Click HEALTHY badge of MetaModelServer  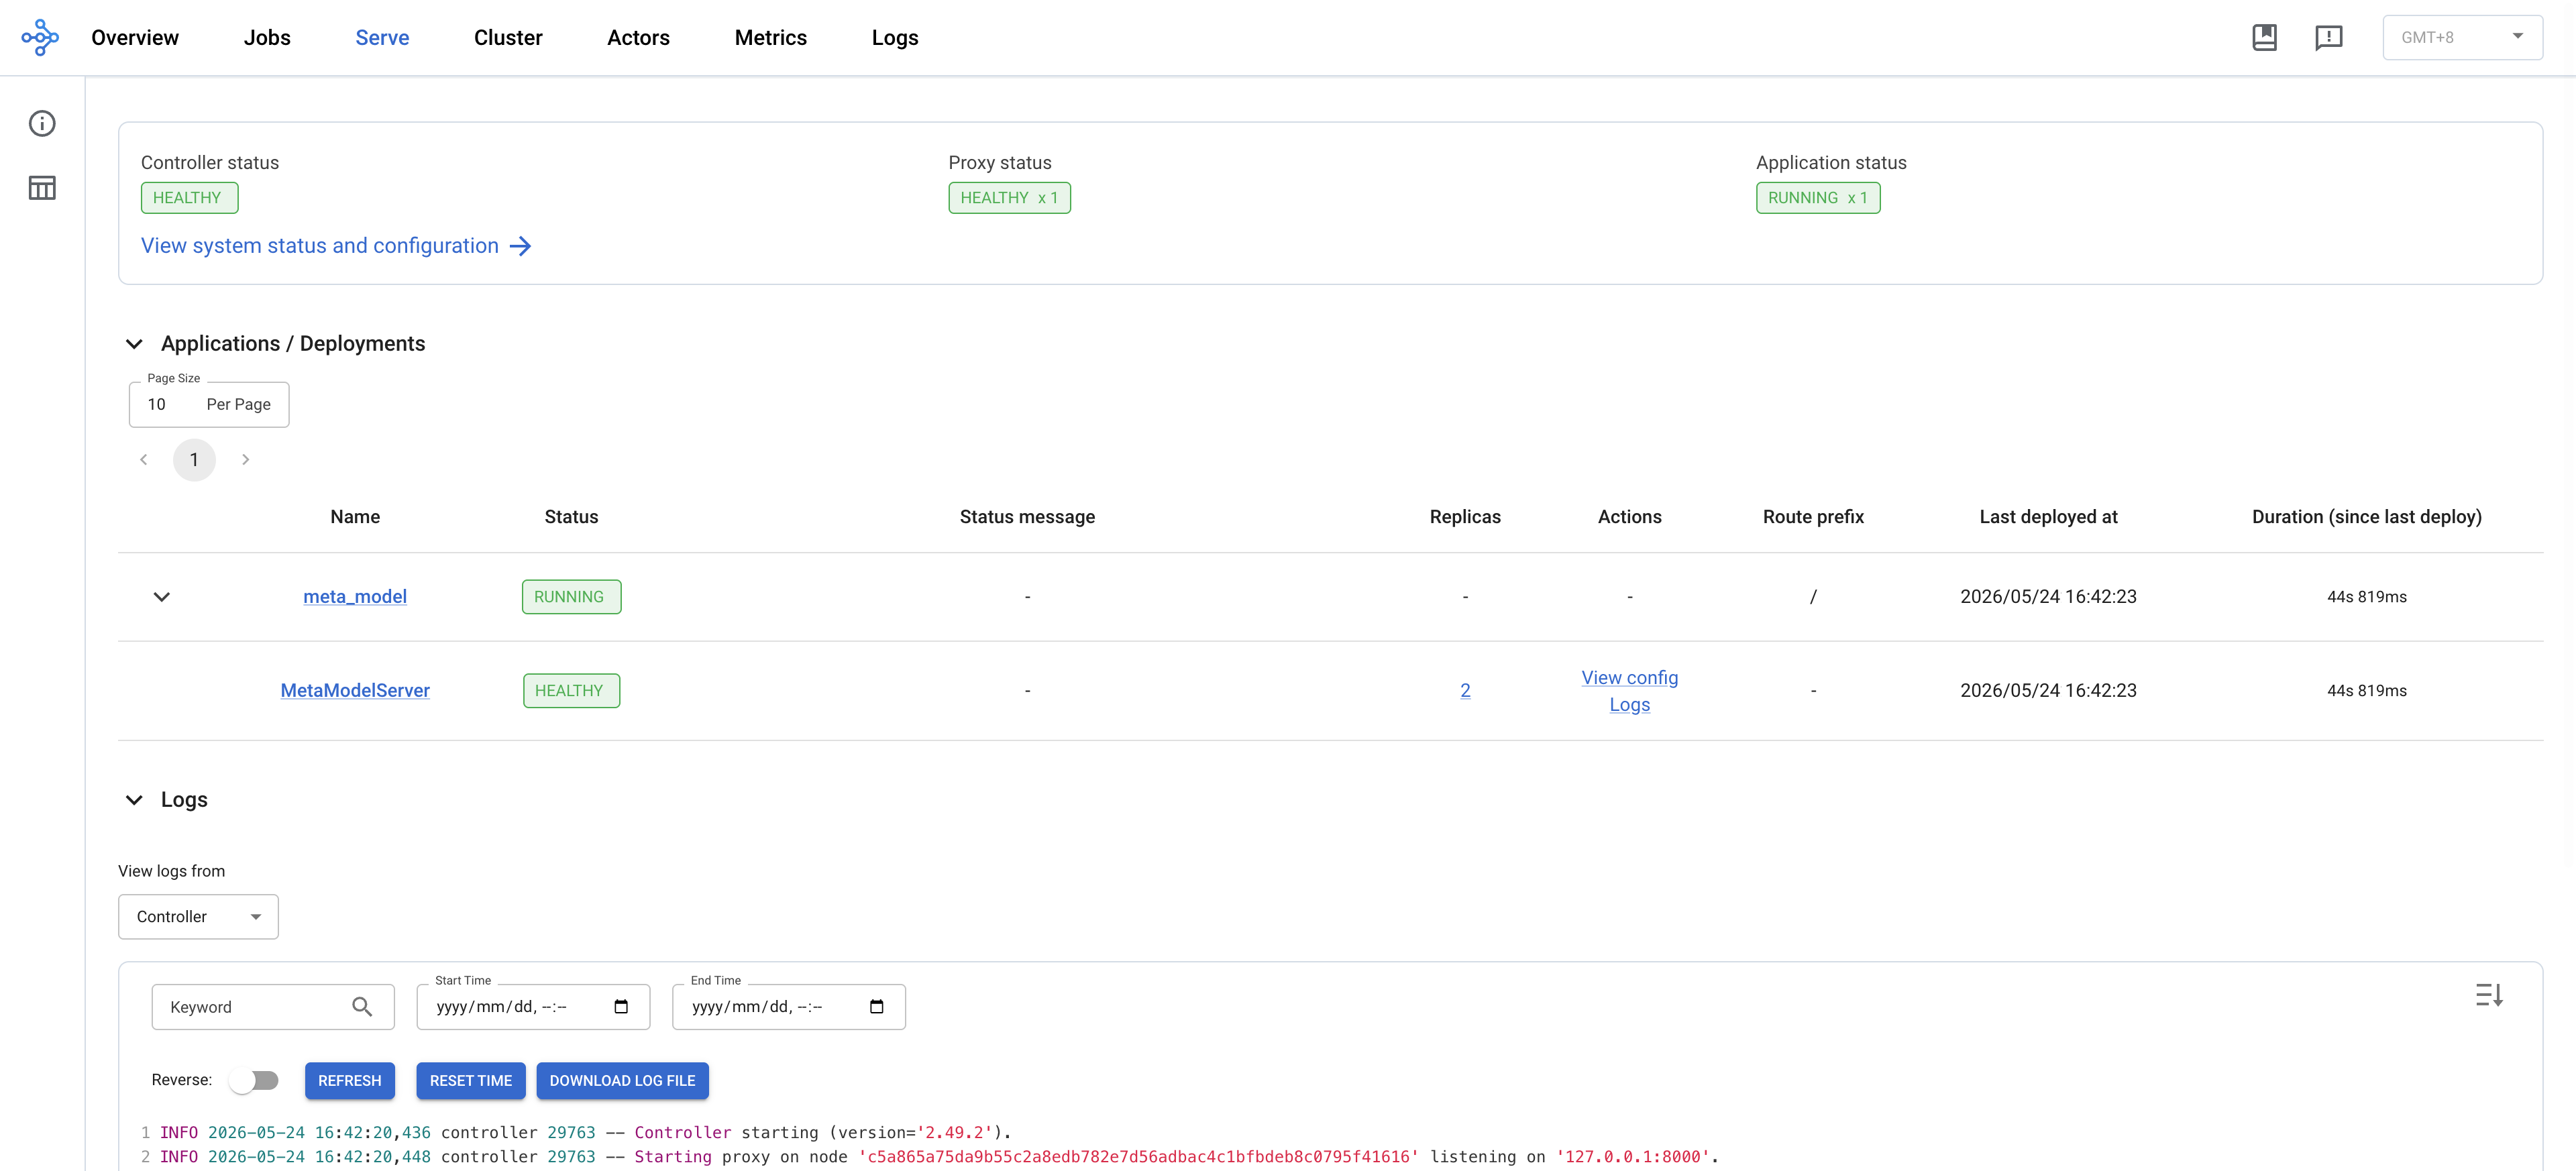pos(571,691)
